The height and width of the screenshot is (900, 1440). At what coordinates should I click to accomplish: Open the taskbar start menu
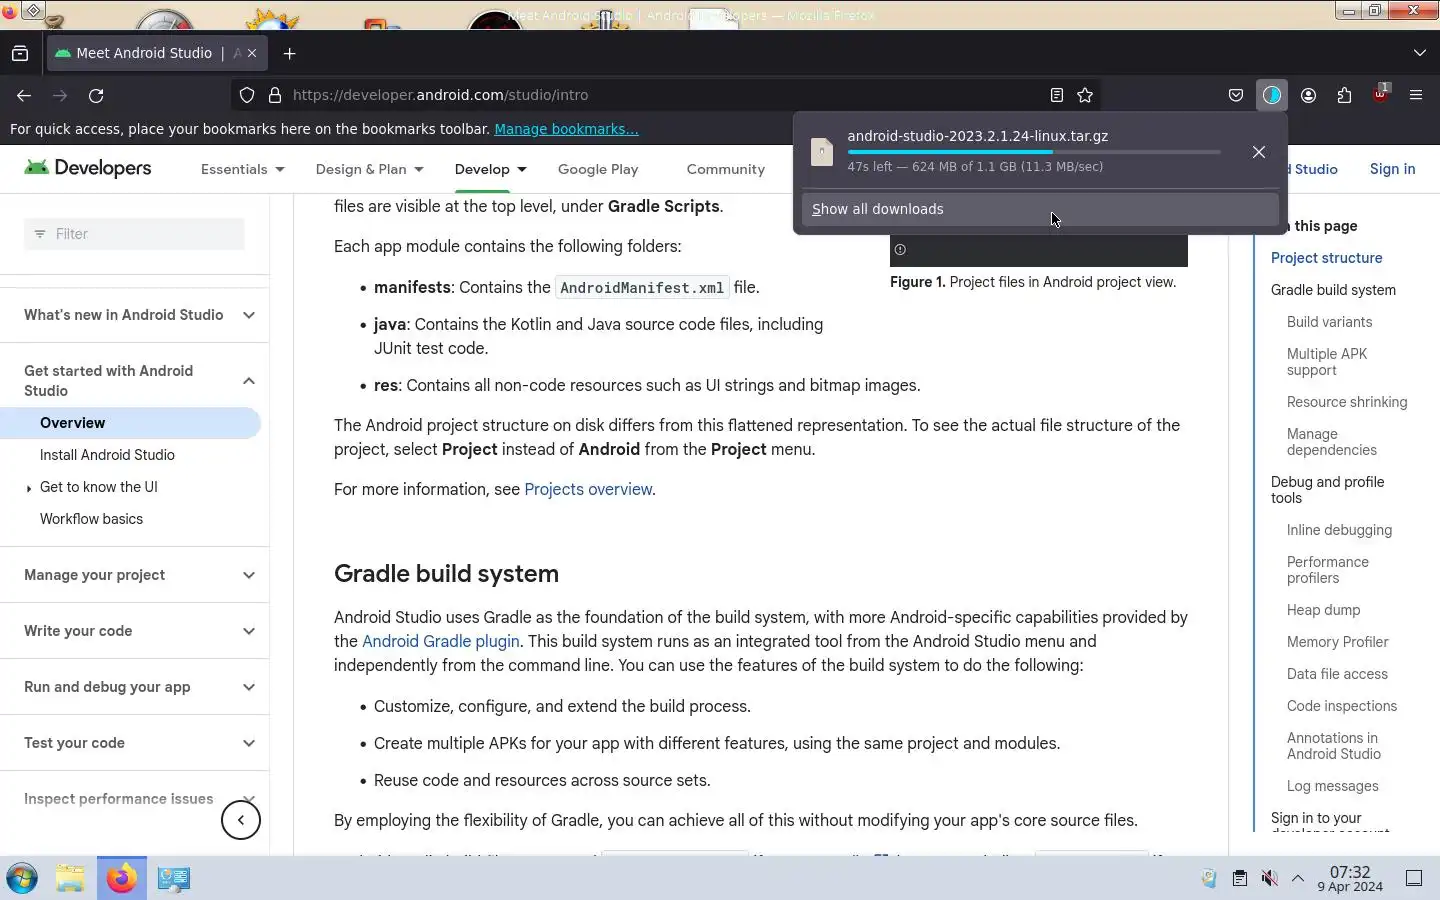(22, 878)
